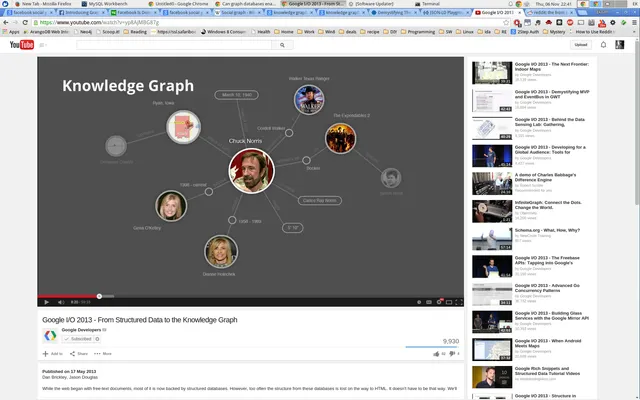Viewport: 640px width, 400px height.
Task: Bookmark the page with the star icon
Action: tap(506, 22)
